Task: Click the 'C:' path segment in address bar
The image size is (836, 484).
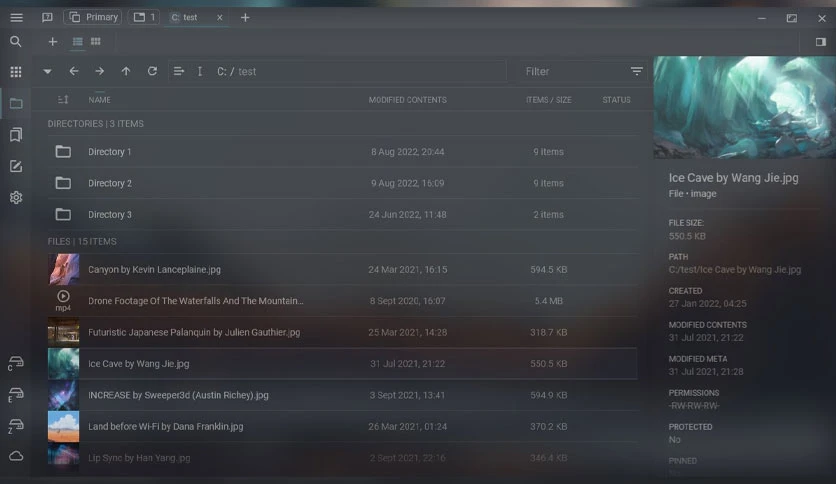Action: (222, 71)
